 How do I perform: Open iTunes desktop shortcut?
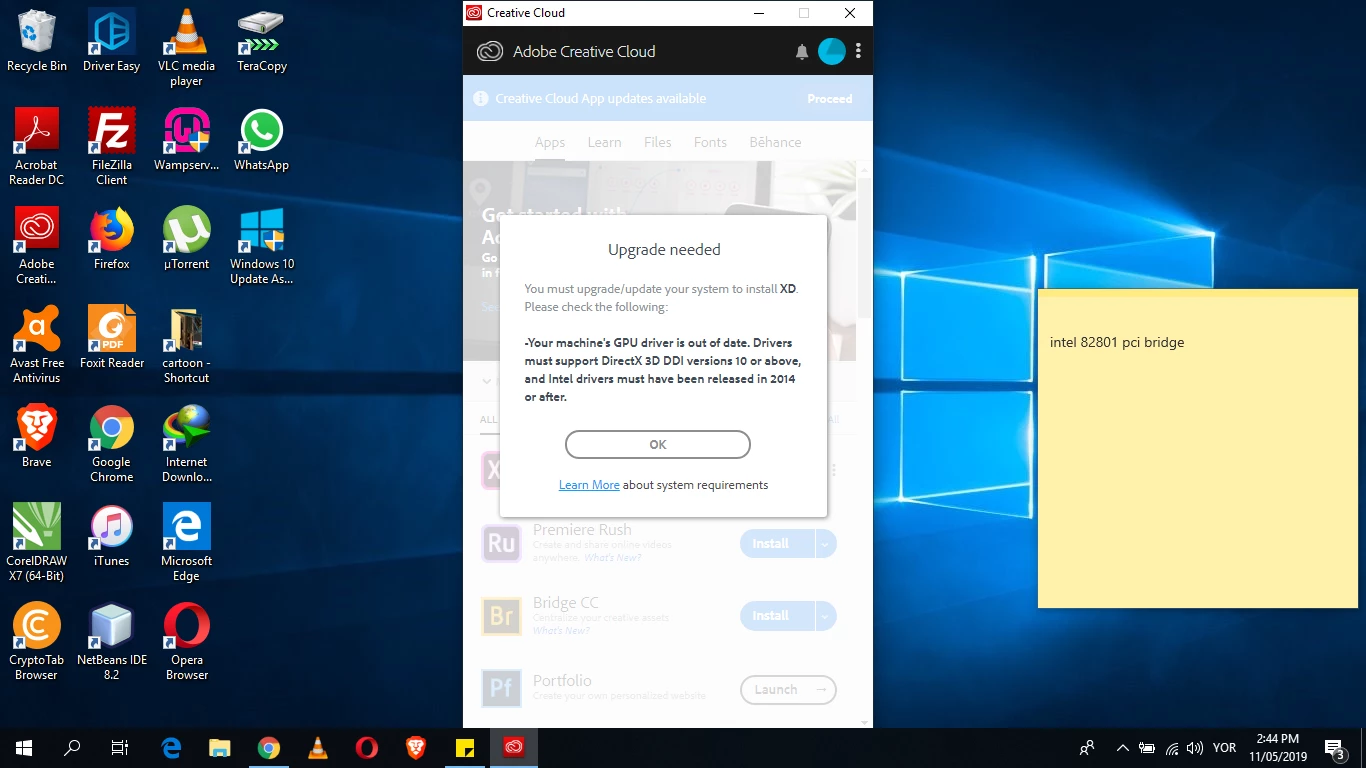click(x=111, y=536)
